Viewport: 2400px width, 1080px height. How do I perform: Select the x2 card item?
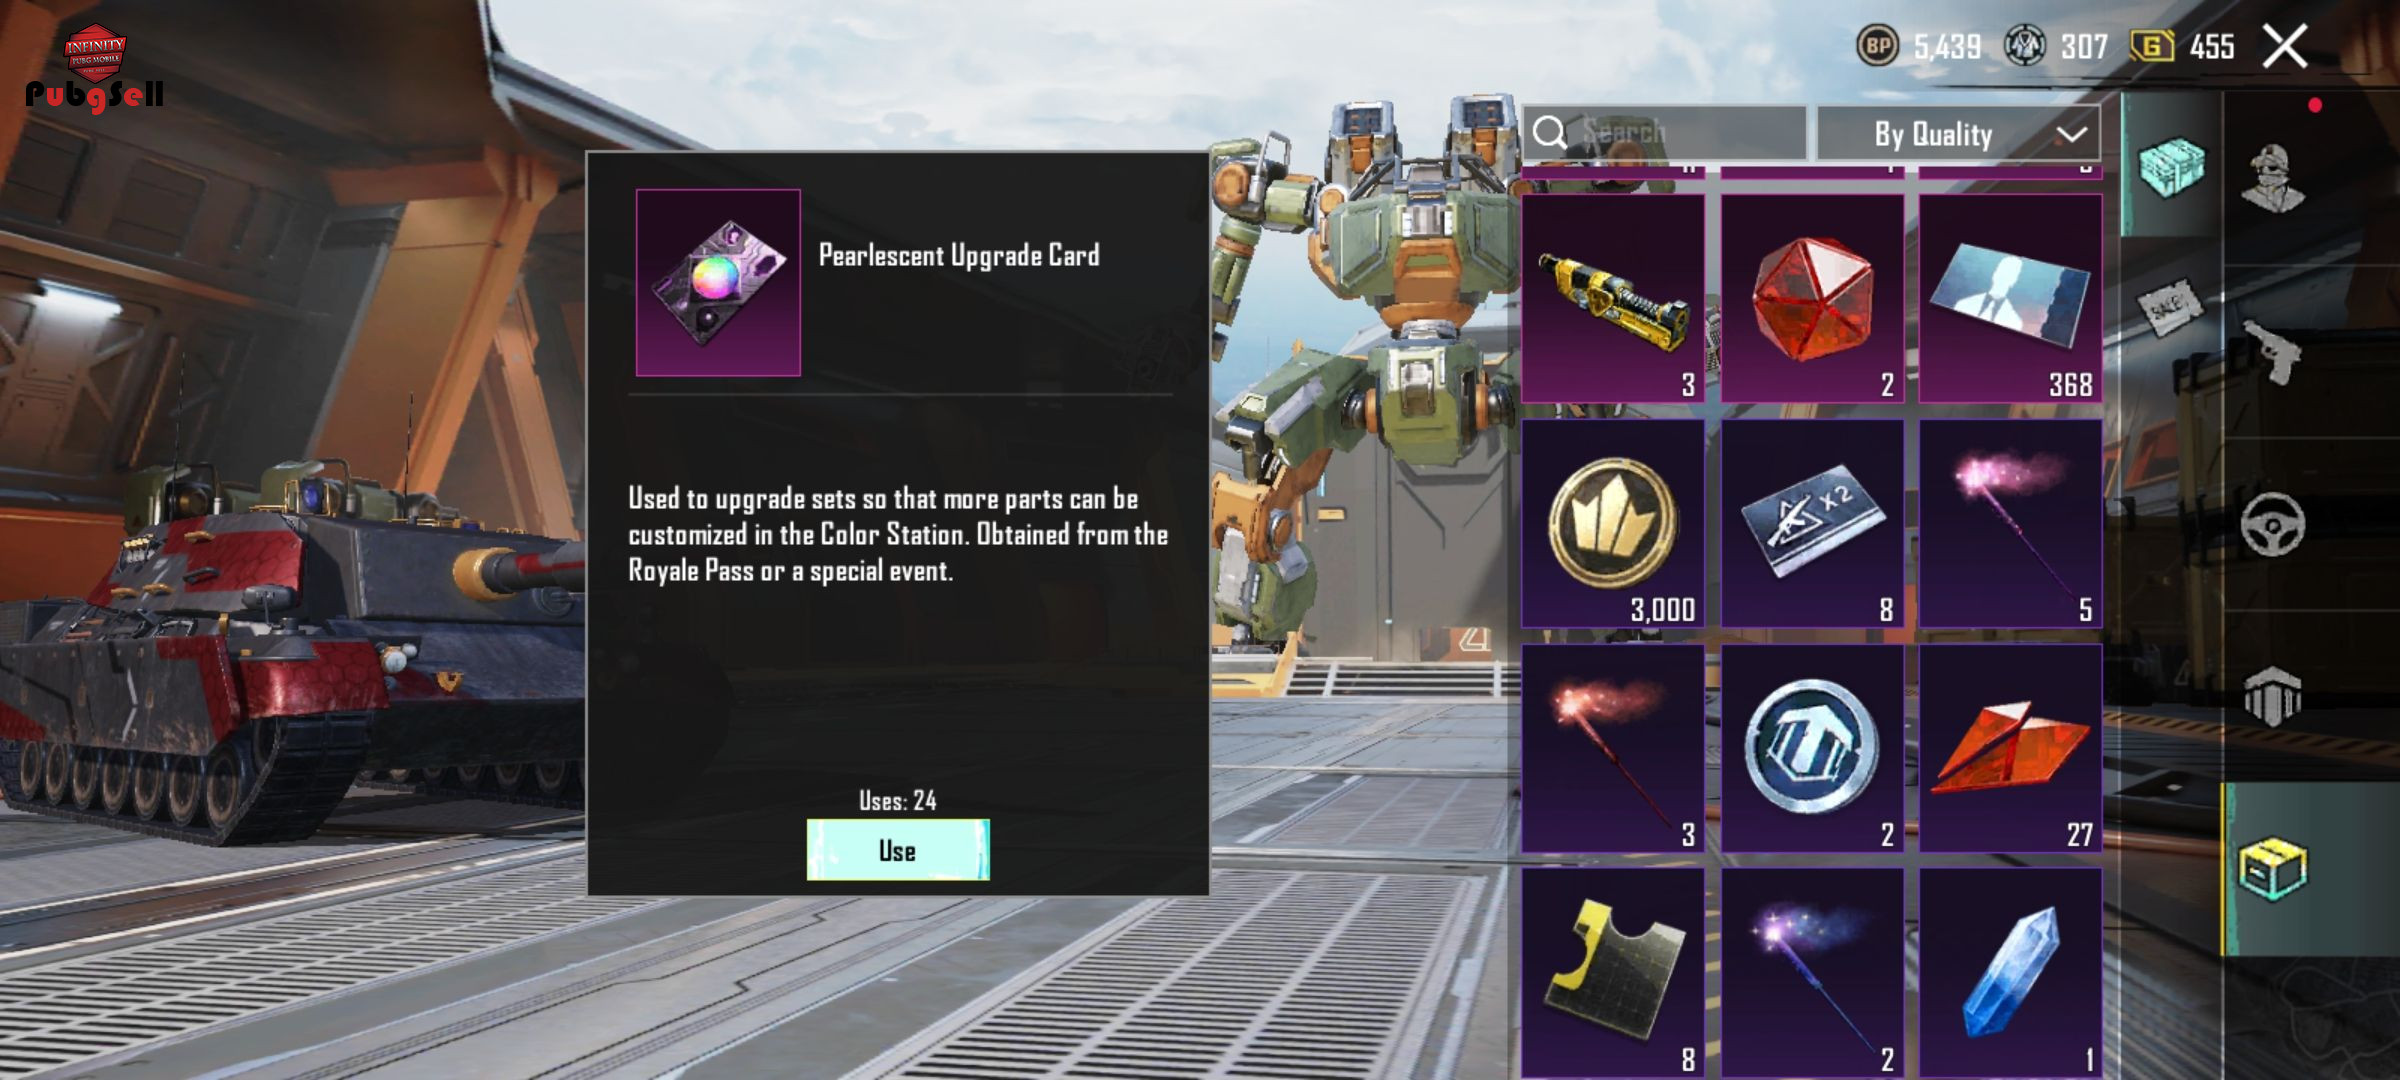pyautogui.click(x=1812, y=523)
